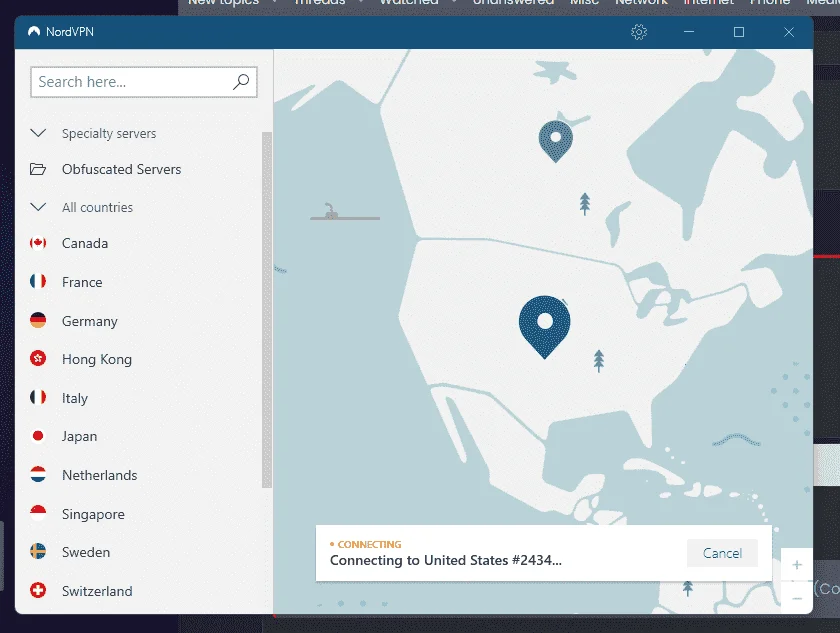Select Canada from country list
The image size is (840, 633).
pyautogui.click(x=85, y=243)
